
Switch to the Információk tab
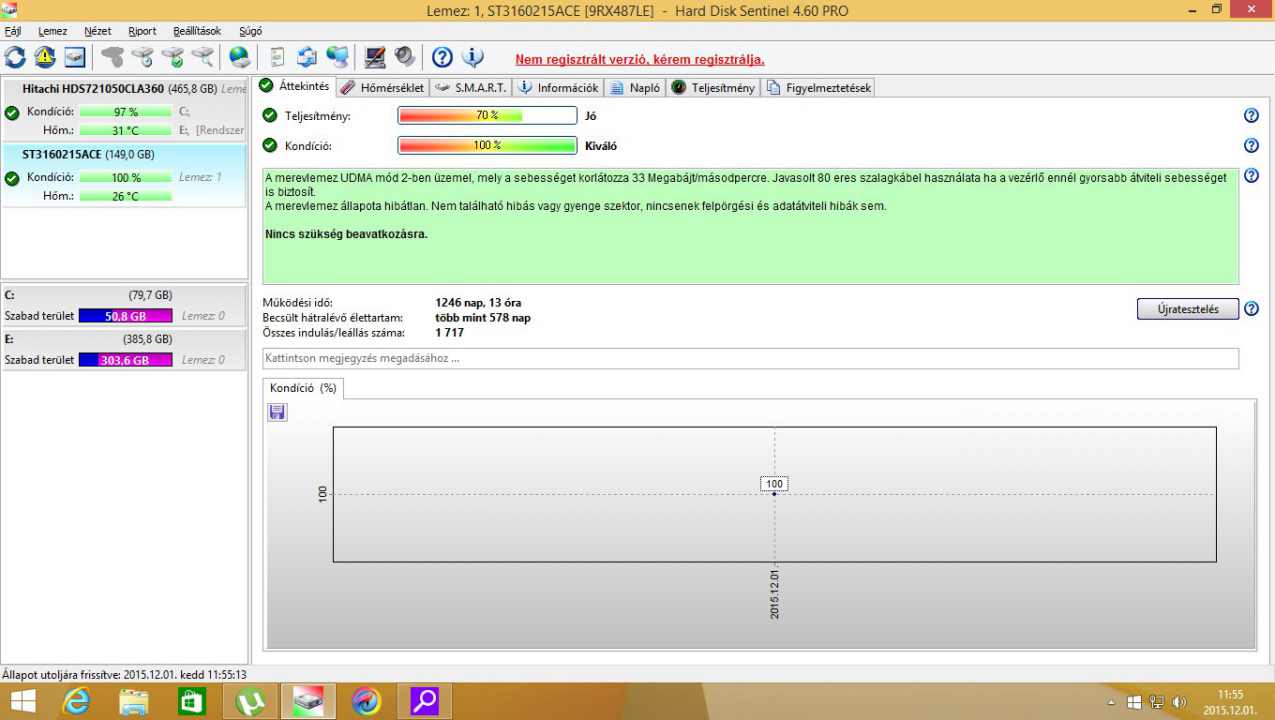tap(558, 88)
